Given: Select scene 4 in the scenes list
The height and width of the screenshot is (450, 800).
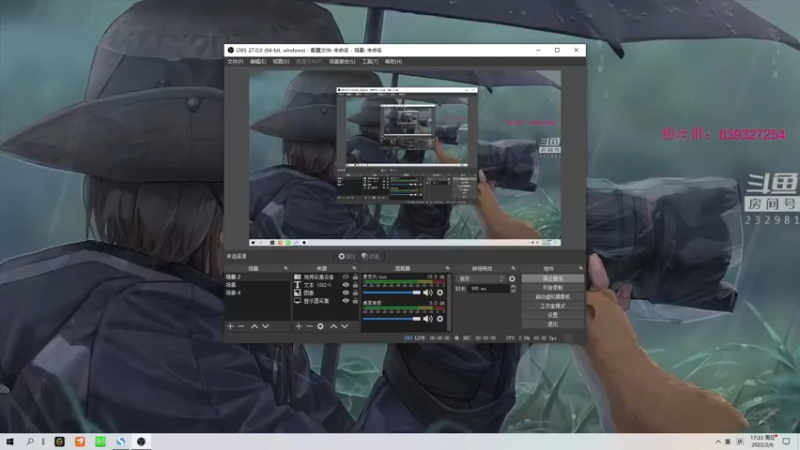Looking at the screenshot, I should point(258,293).
